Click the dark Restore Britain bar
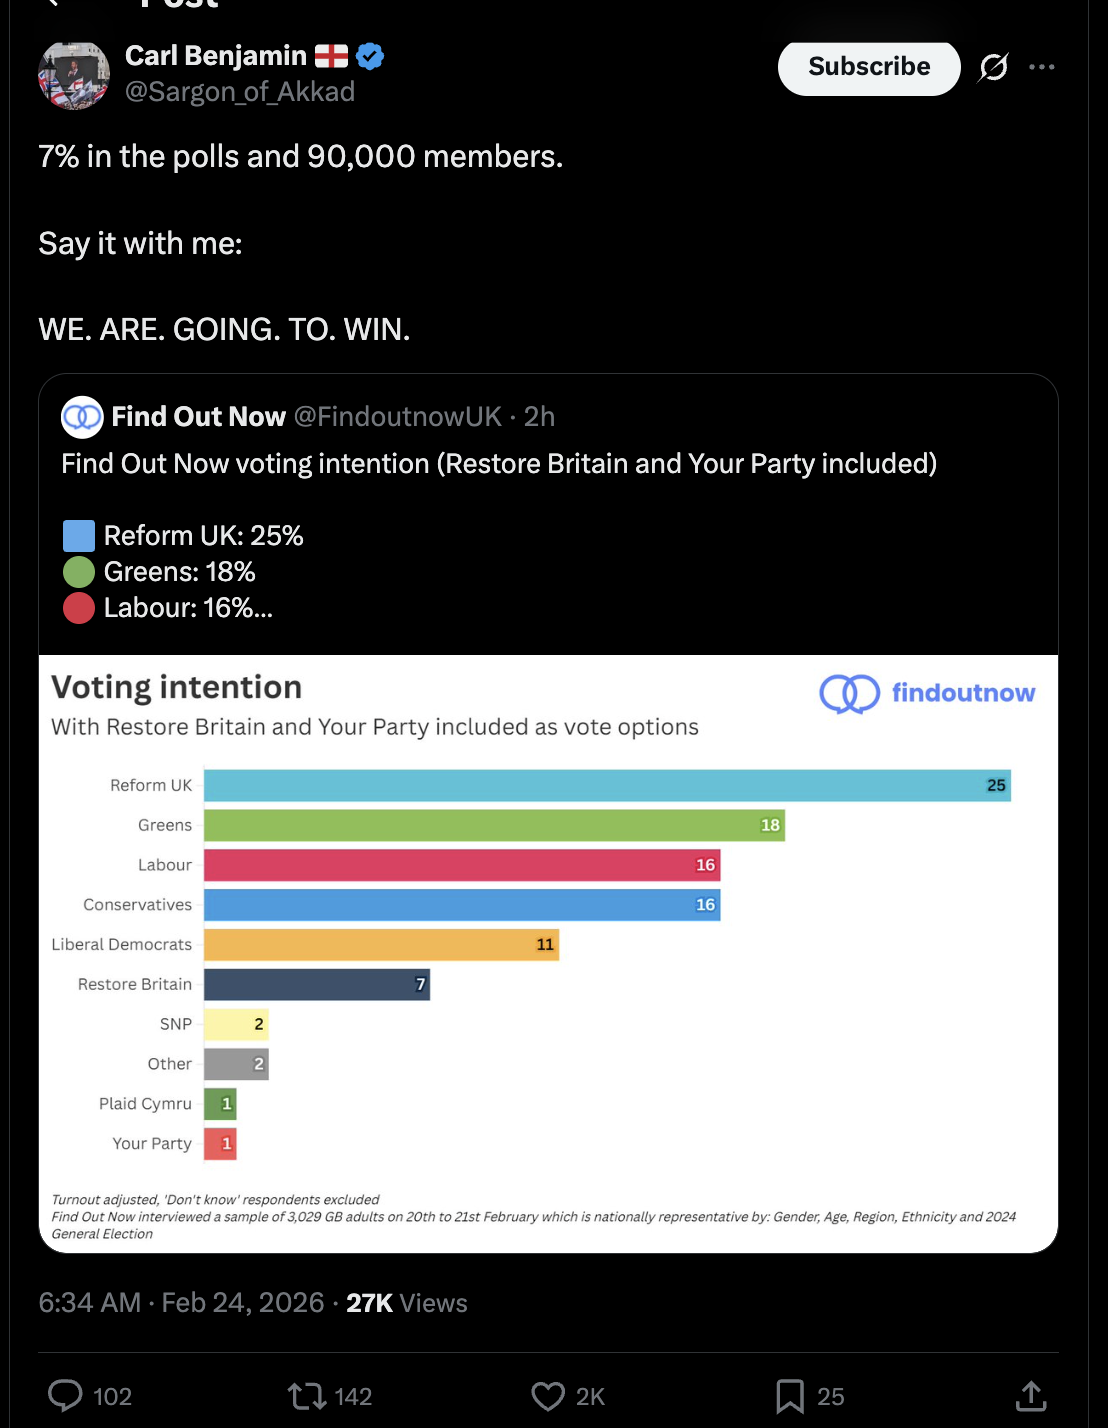 316,984
